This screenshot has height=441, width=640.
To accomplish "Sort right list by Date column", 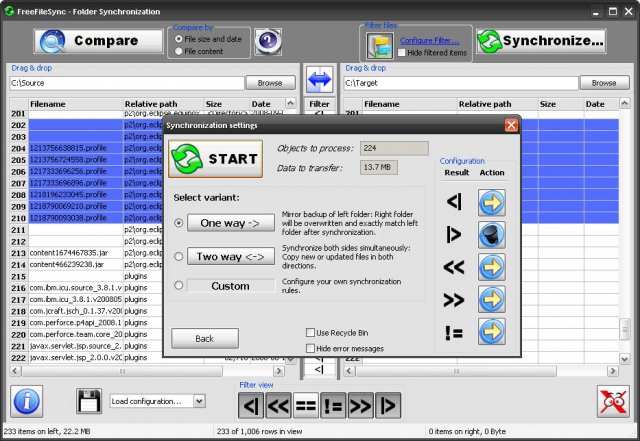I will click(x=601, y=104).
